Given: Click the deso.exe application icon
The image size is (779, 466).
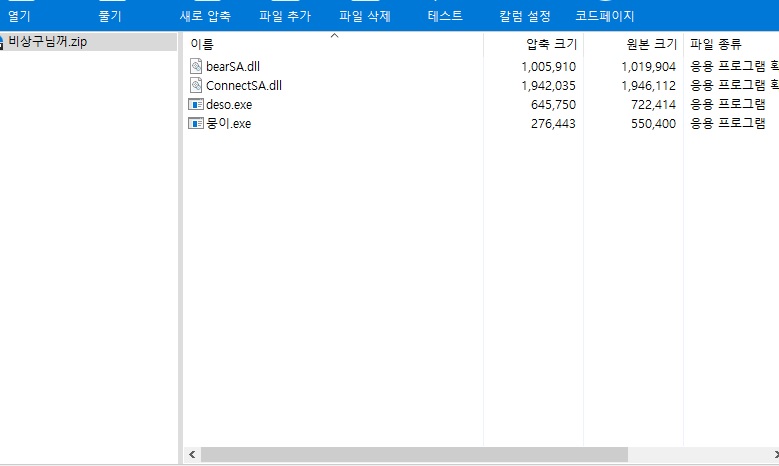Looking at the screenshot, I should tap(196, 104).
